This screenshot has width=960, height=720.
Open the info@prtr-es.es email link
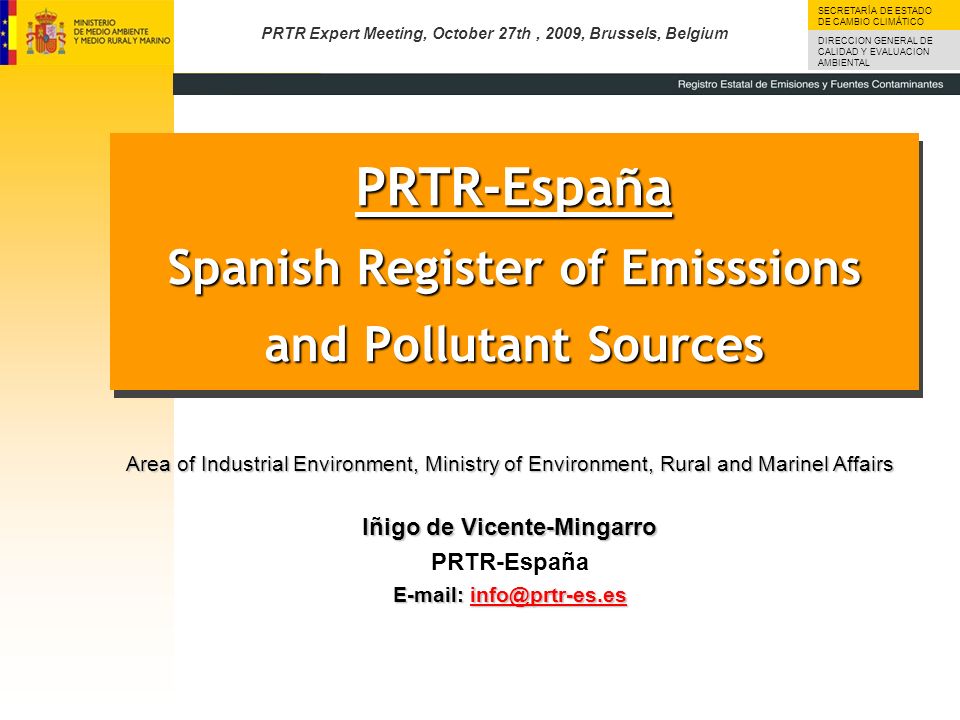point(548,595)
